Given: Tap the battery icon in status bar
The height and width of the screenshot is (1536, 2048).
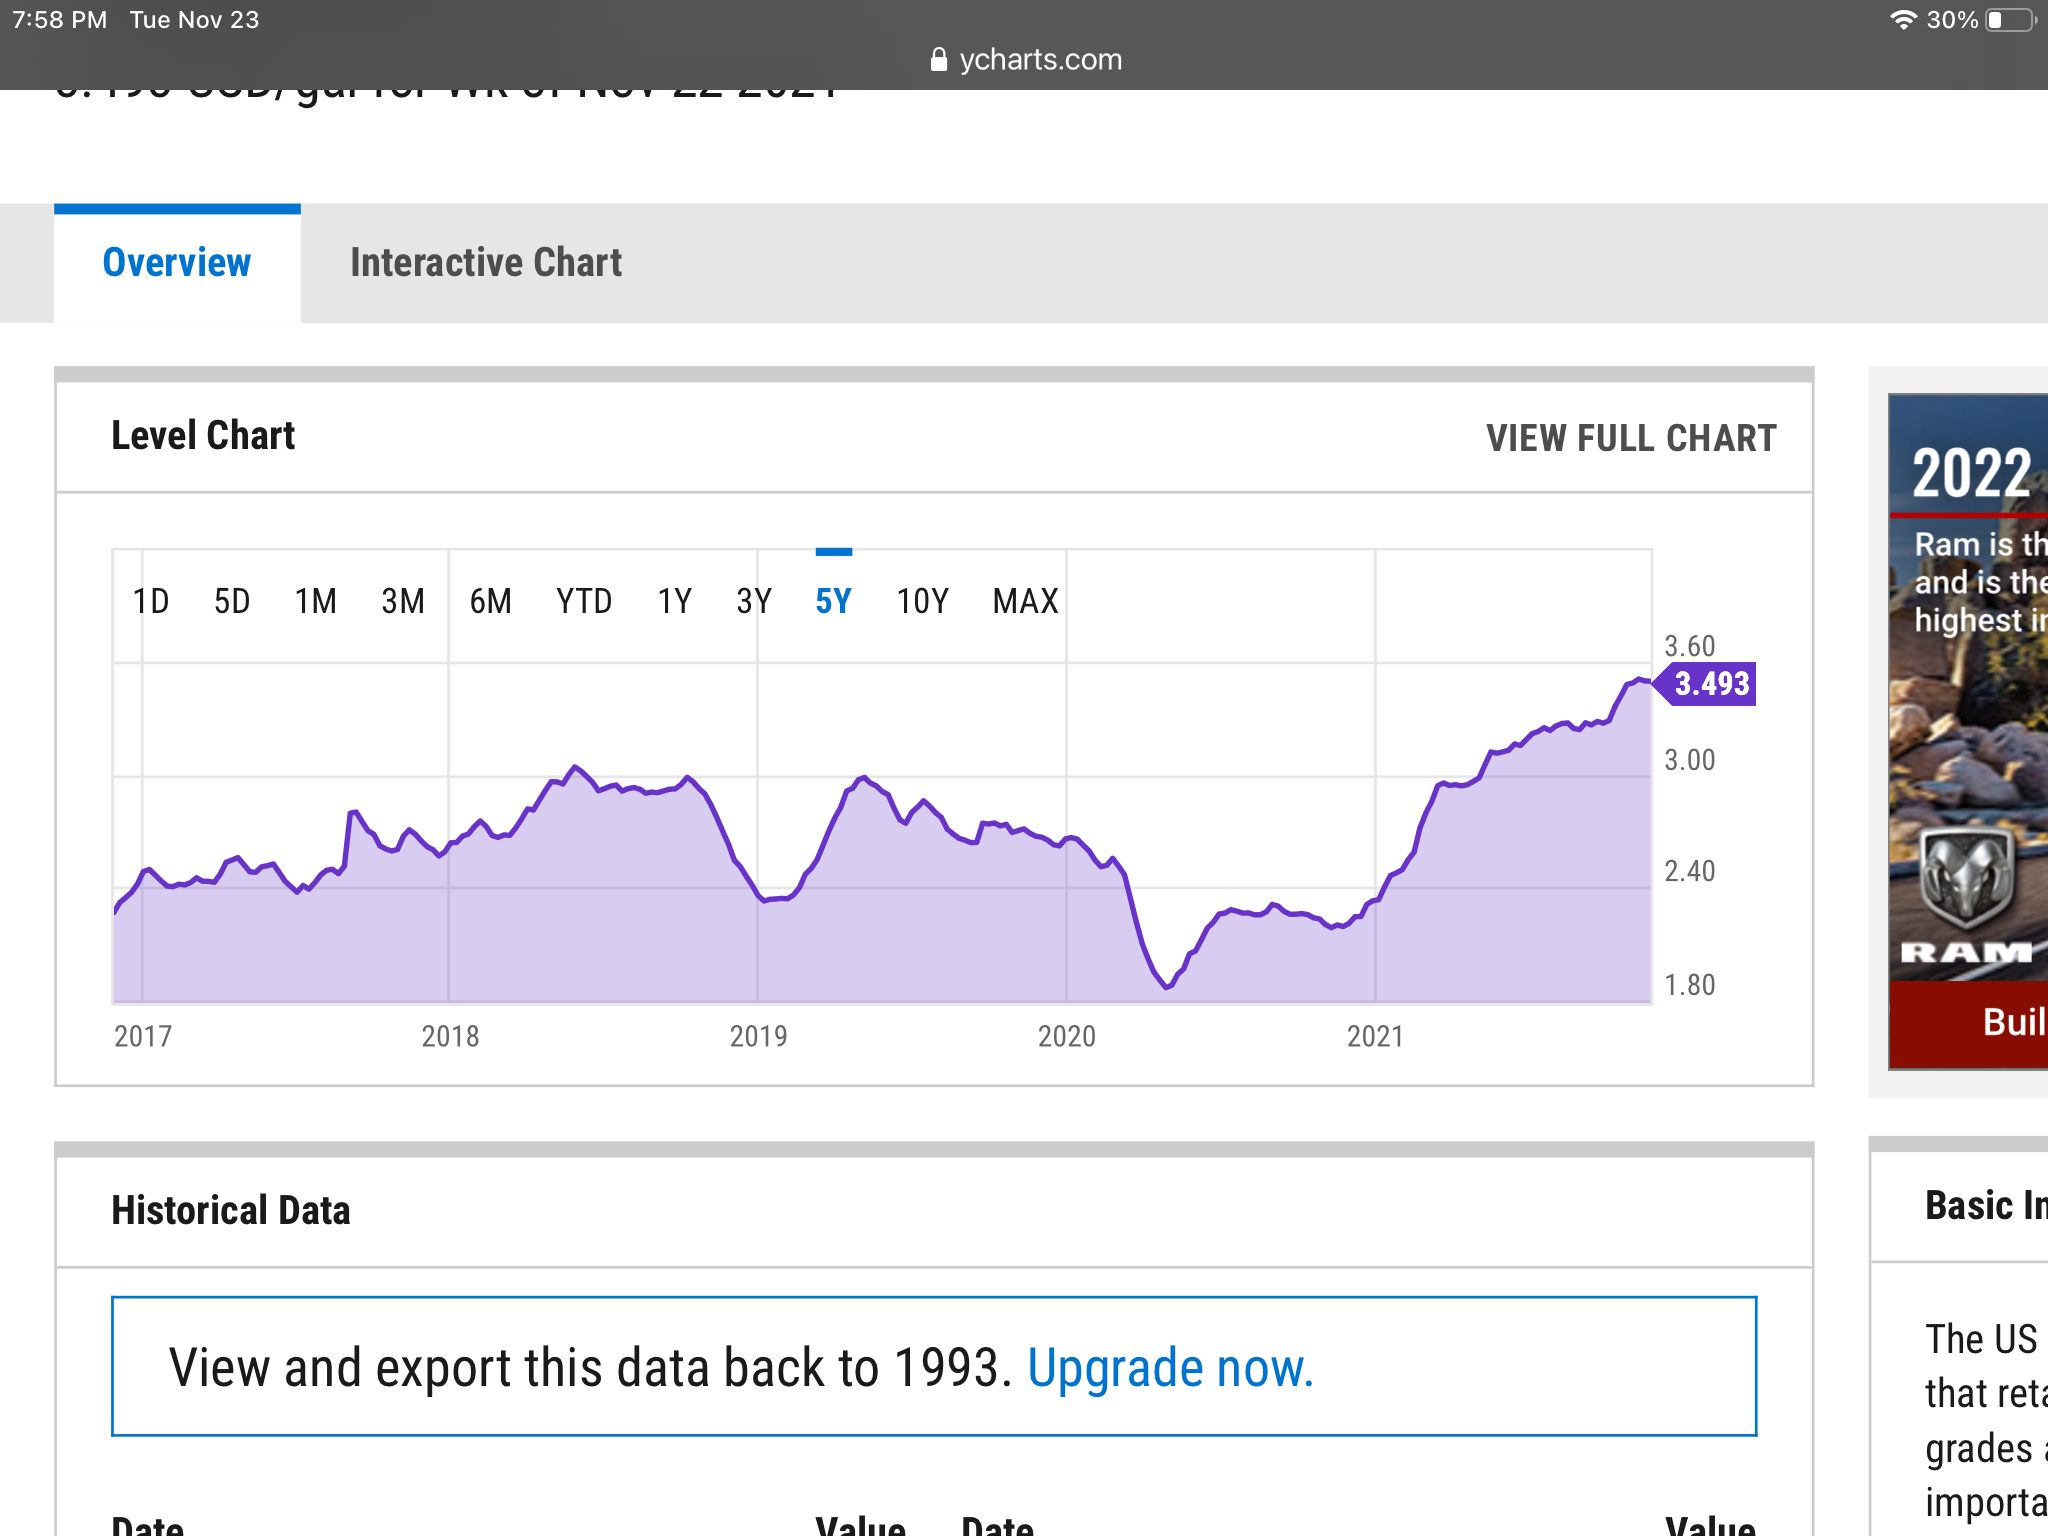Looking at the screenshot, I should pyautogui.click(x=2010, y=20).
